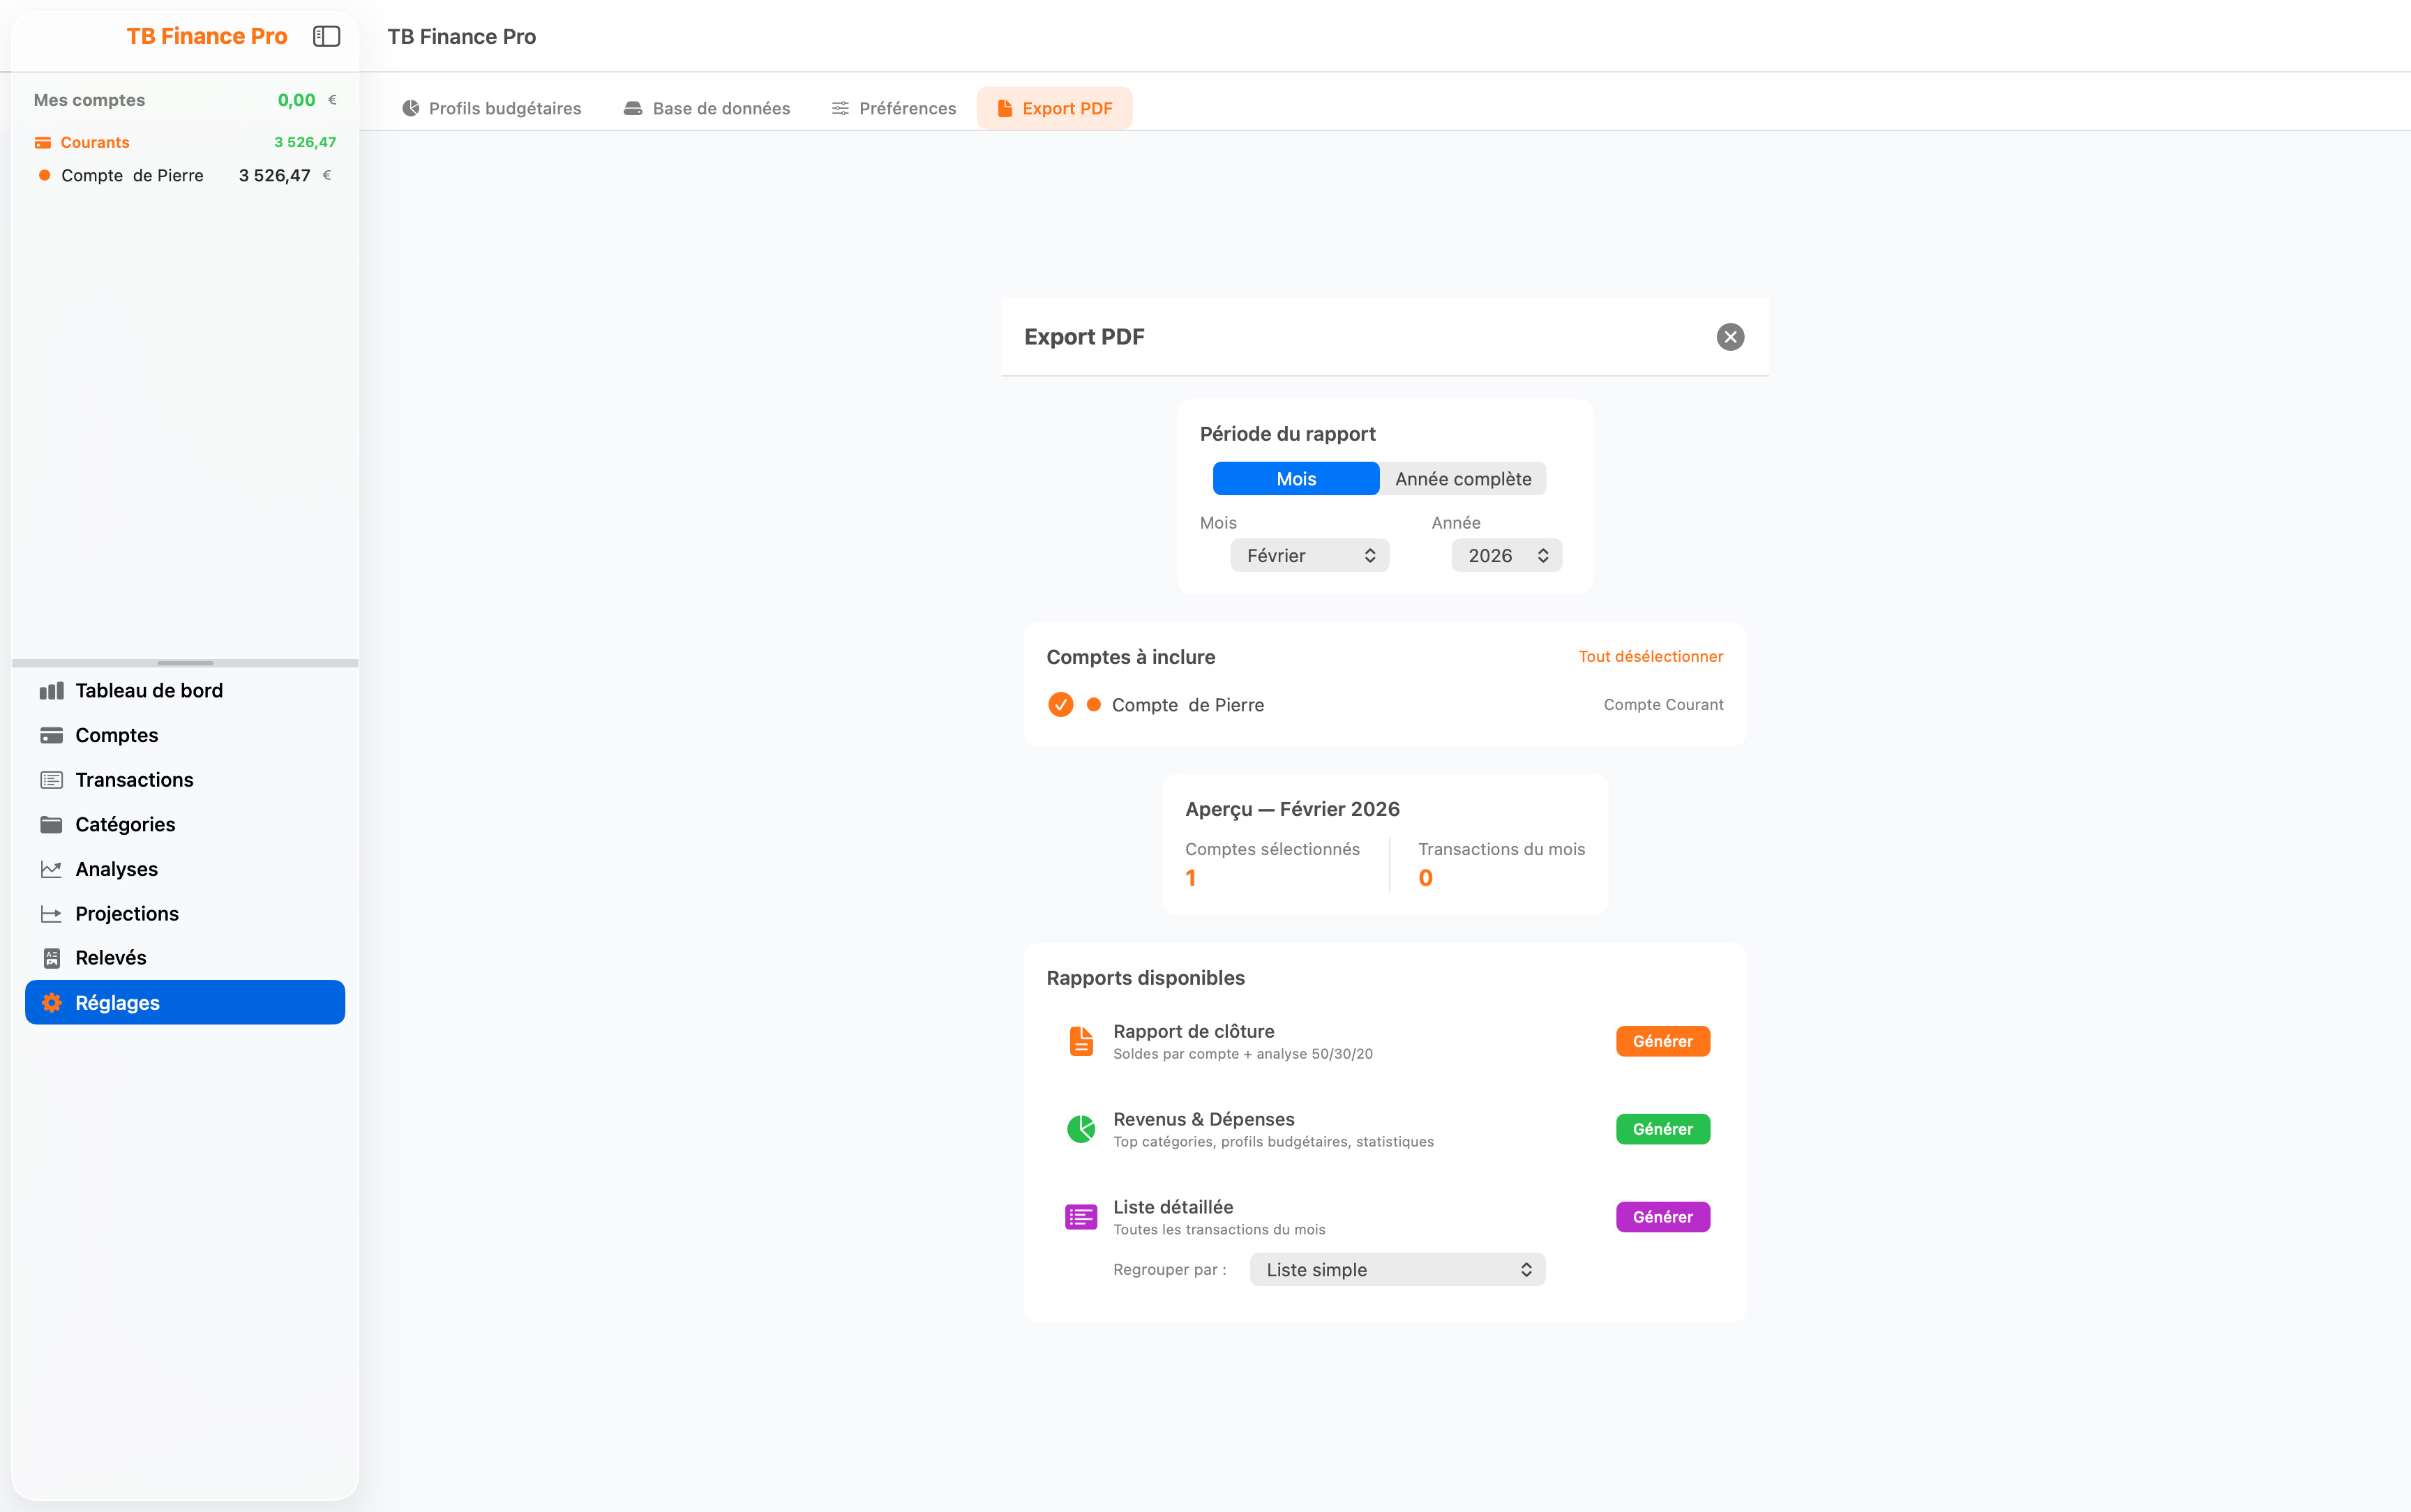
Task: Select the Mois period segment
Action: (1295, 479)
